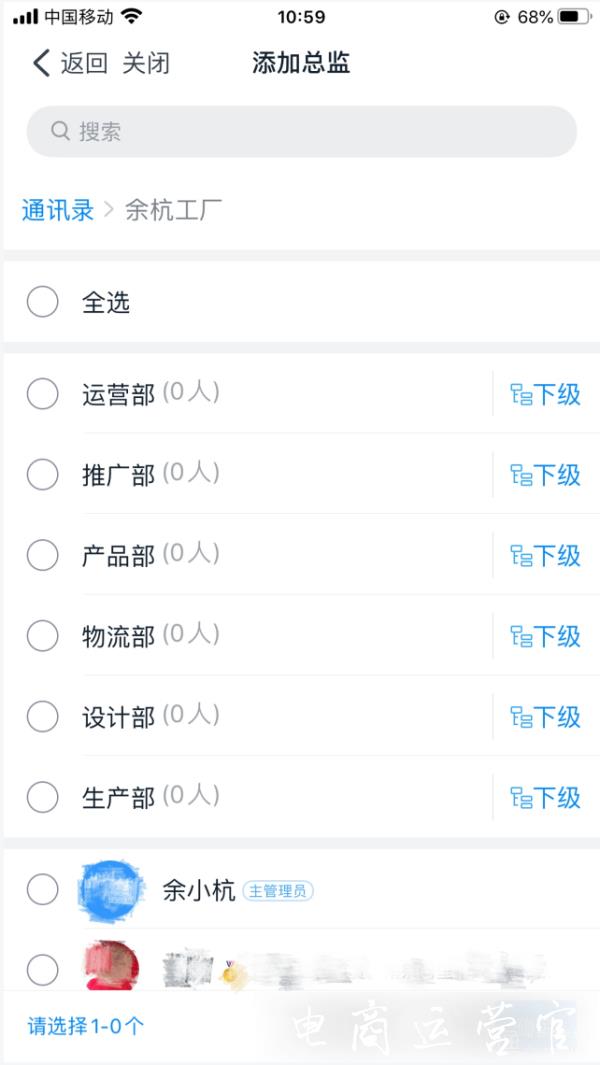Expand 生产部 sub-departments via 下级
This screenshot has width=600, height=1065.
pyautogui.click(x=546, y=797)
